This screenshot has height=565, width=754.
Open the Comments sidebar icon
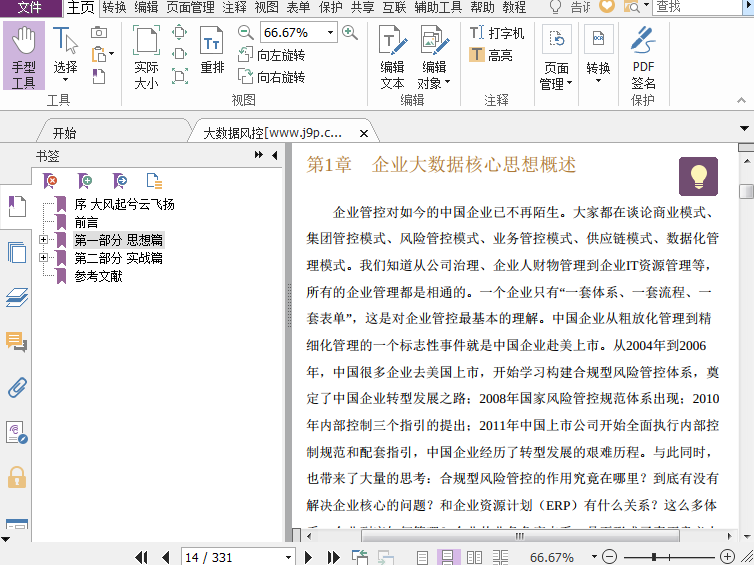(x=17, y=341)
